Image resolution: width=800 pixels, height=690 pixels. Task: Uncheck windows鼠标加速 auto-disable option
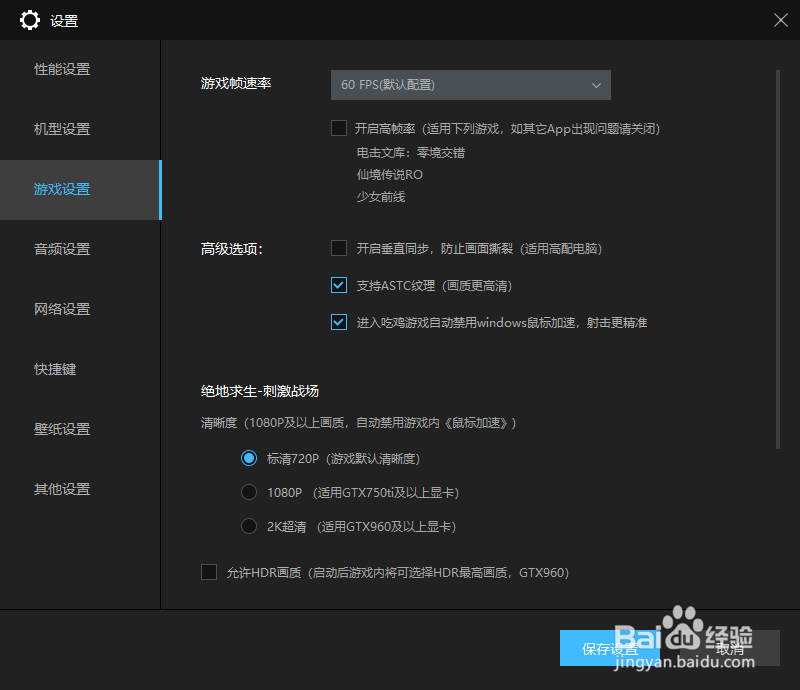click(339, 322)
